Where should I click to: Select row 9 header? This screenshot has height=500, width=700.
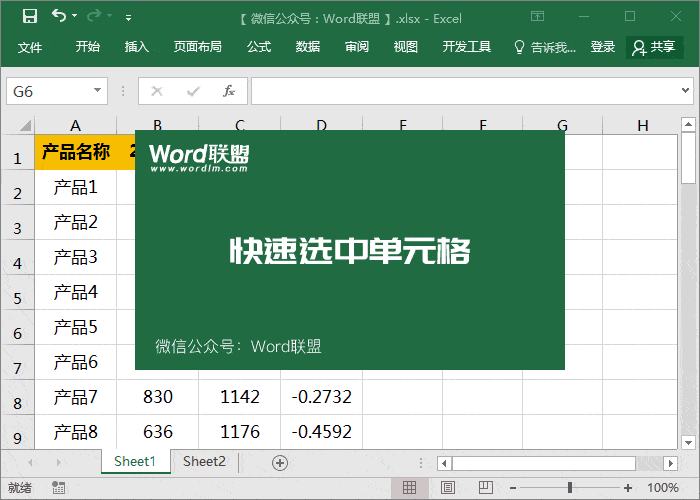click(17, 432)
